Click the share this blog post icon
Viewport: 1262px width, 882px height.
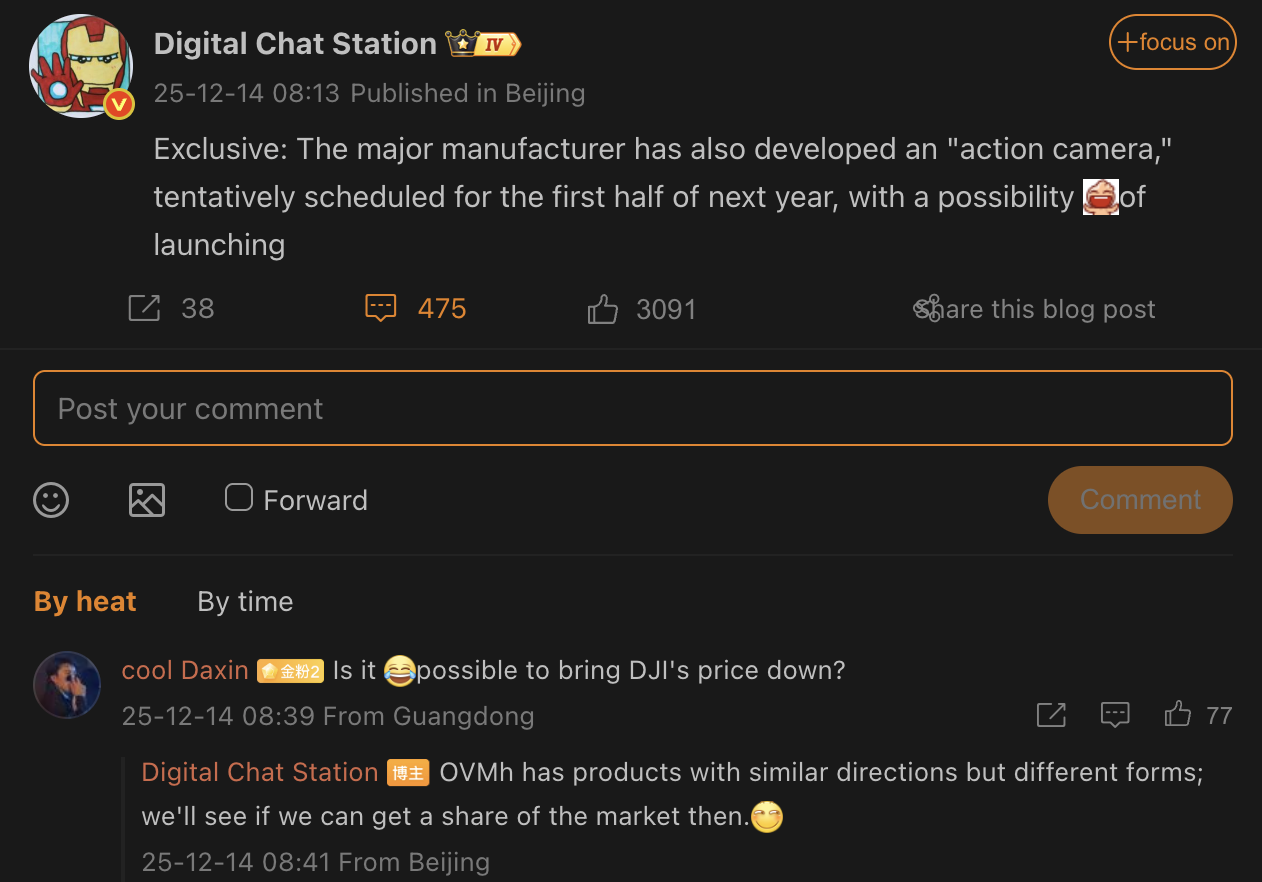coord(928,309)
